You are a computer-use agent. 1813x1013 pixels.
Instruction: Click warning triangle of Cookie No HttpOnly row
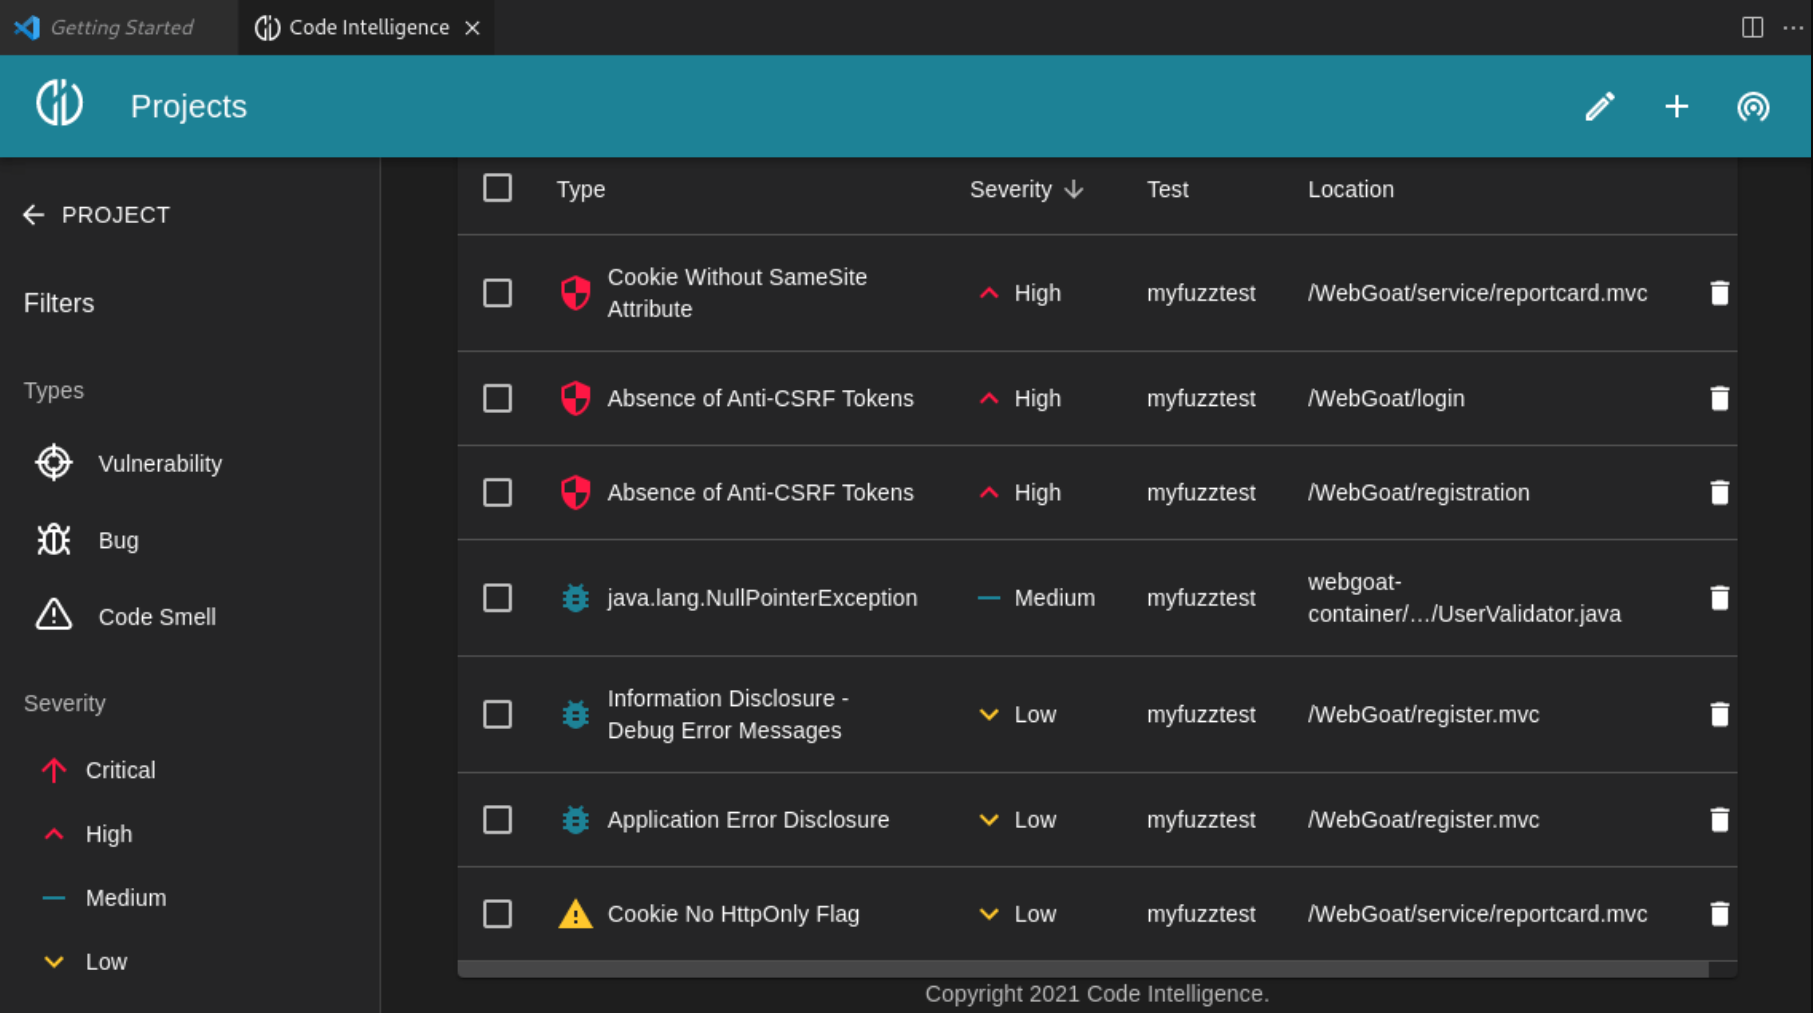575,914
